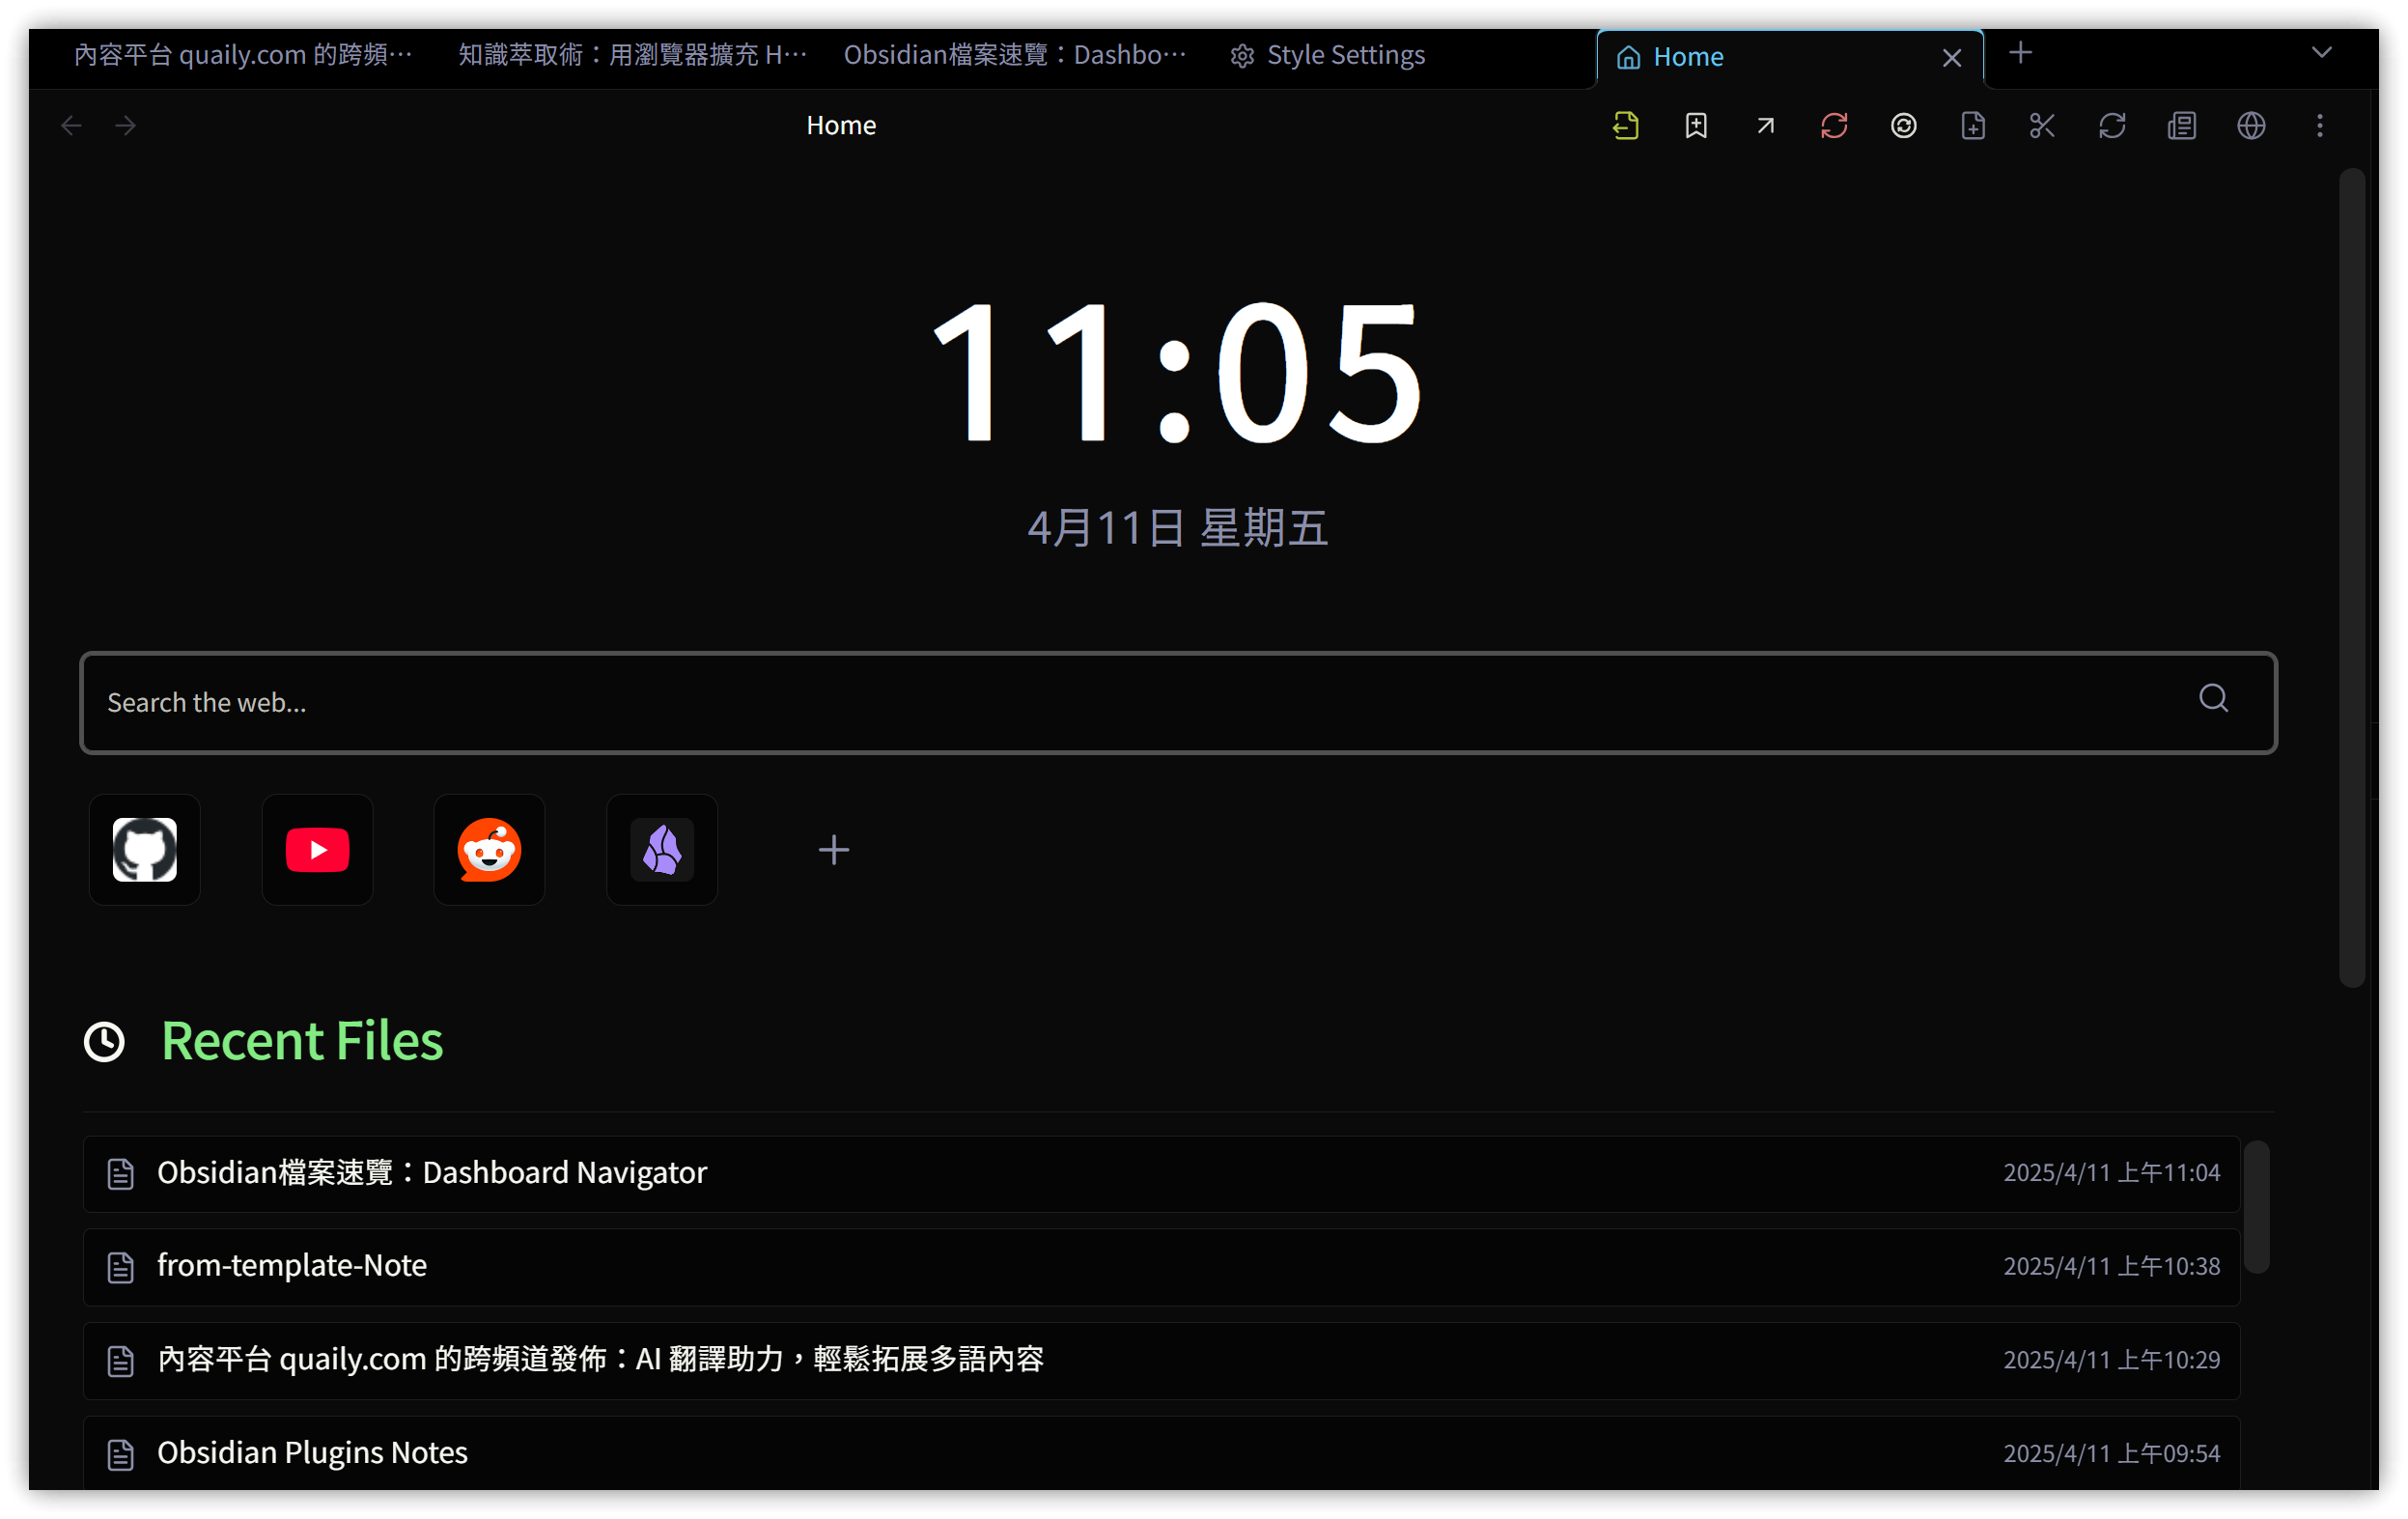Open the Reddit shortcut tile
Screen dimensions: 2408x1519
[x=489, y=850]
